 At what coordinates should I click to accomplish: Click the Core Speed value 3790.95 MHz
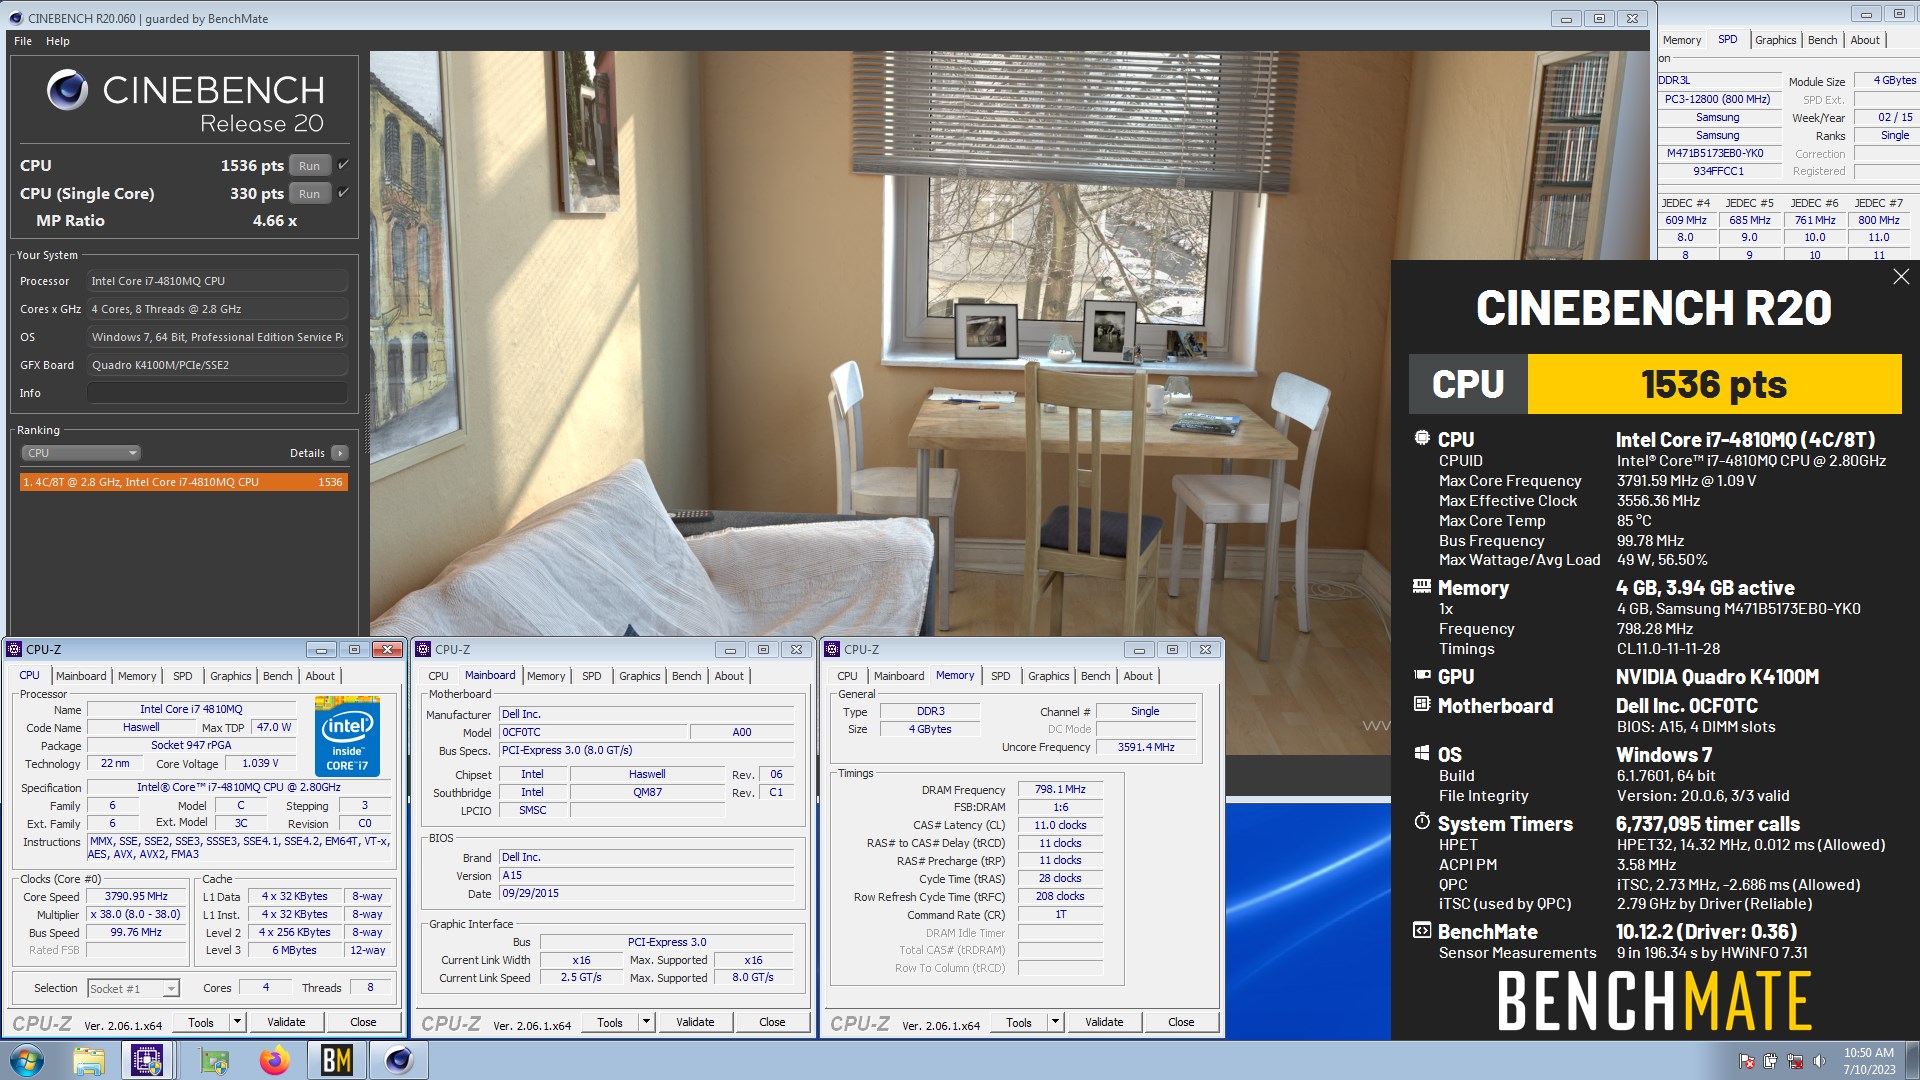pyautogui.click(x=136, y=896)
